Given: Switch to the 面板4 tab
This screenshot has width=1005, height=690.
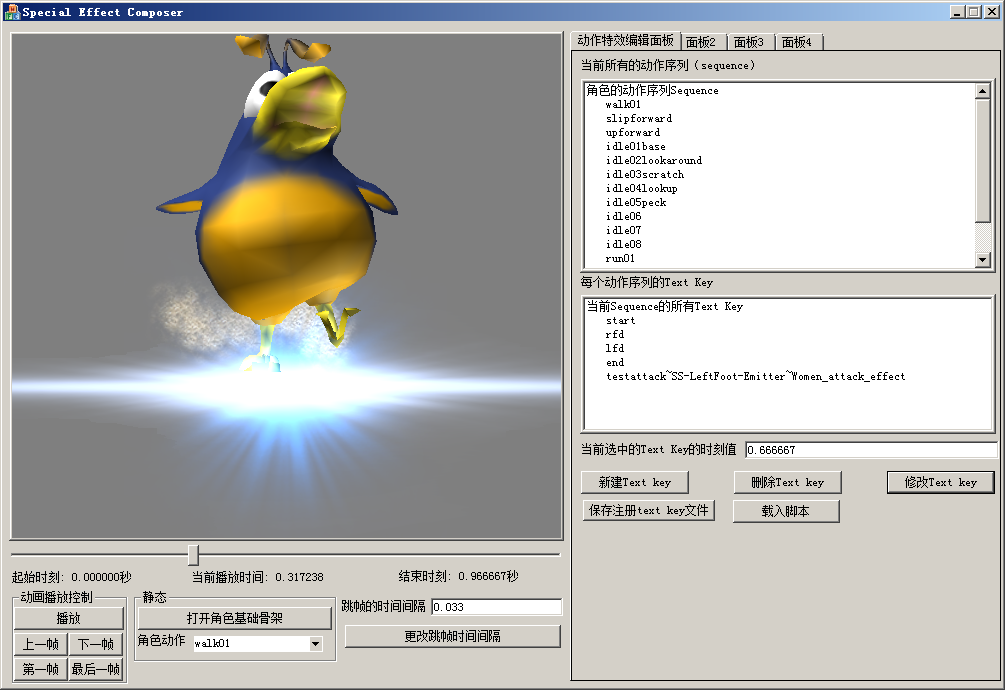Looking at the screenshot, I should pos(797,42).
